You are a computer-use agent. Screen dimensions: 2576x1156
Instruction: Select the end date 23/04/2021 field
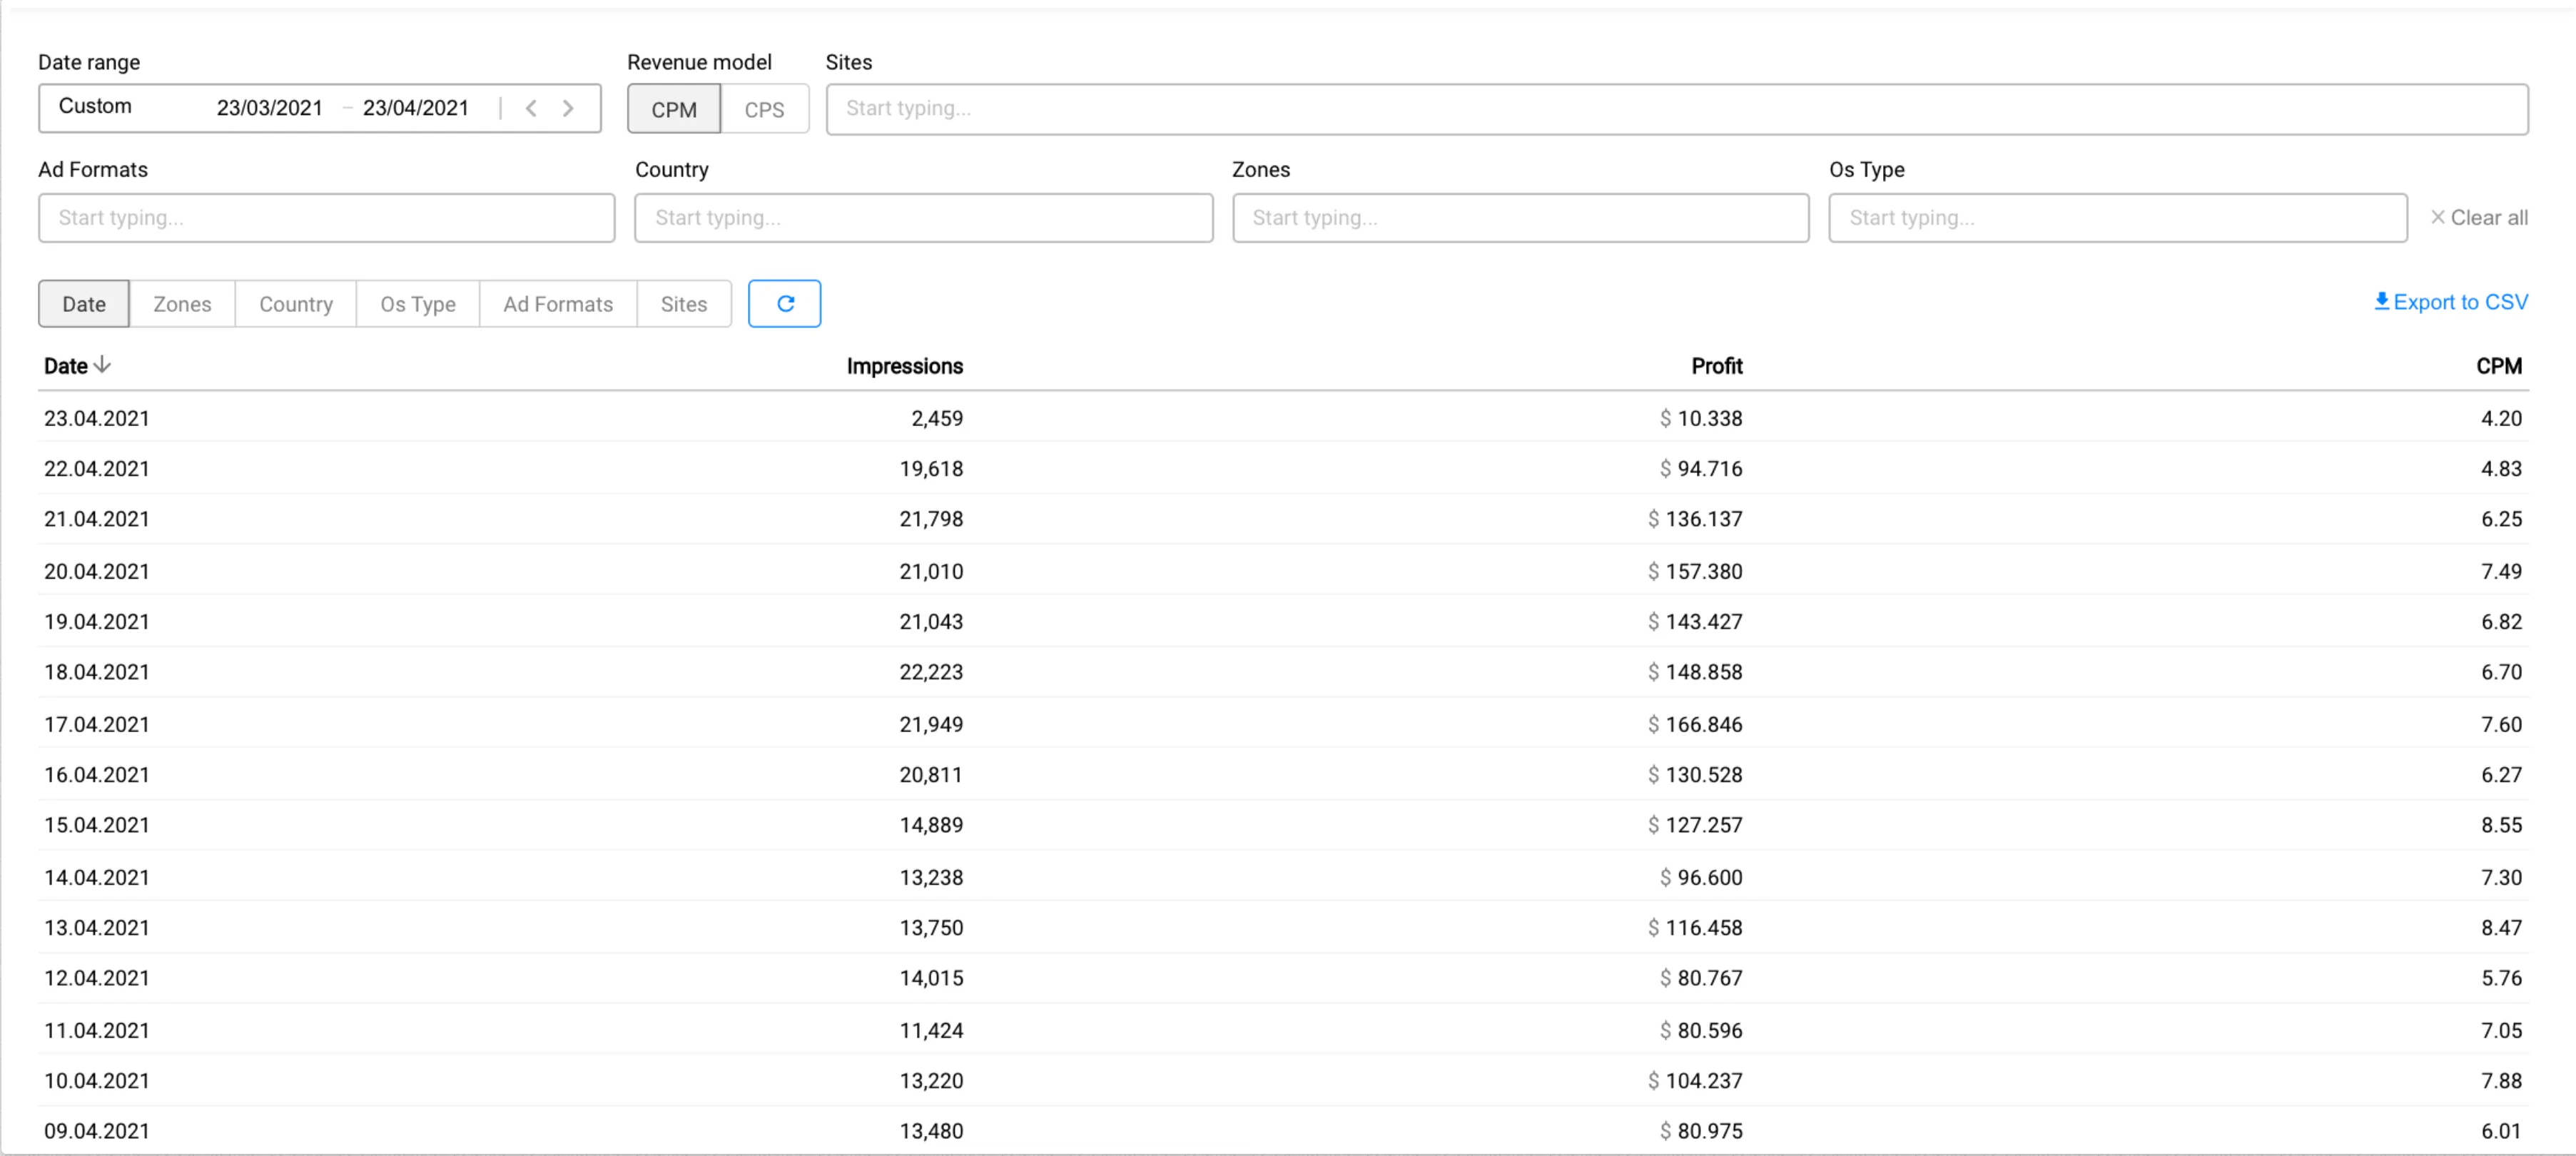415,108
